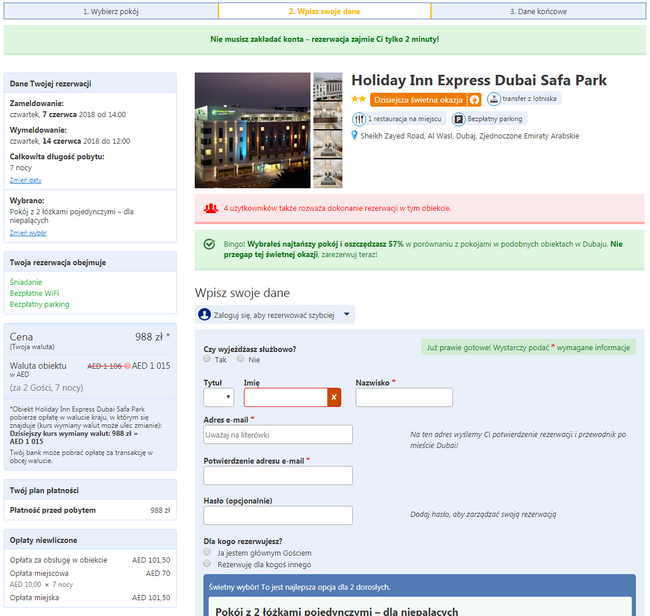Open the top small hotel thumbnail

(328, 87)
